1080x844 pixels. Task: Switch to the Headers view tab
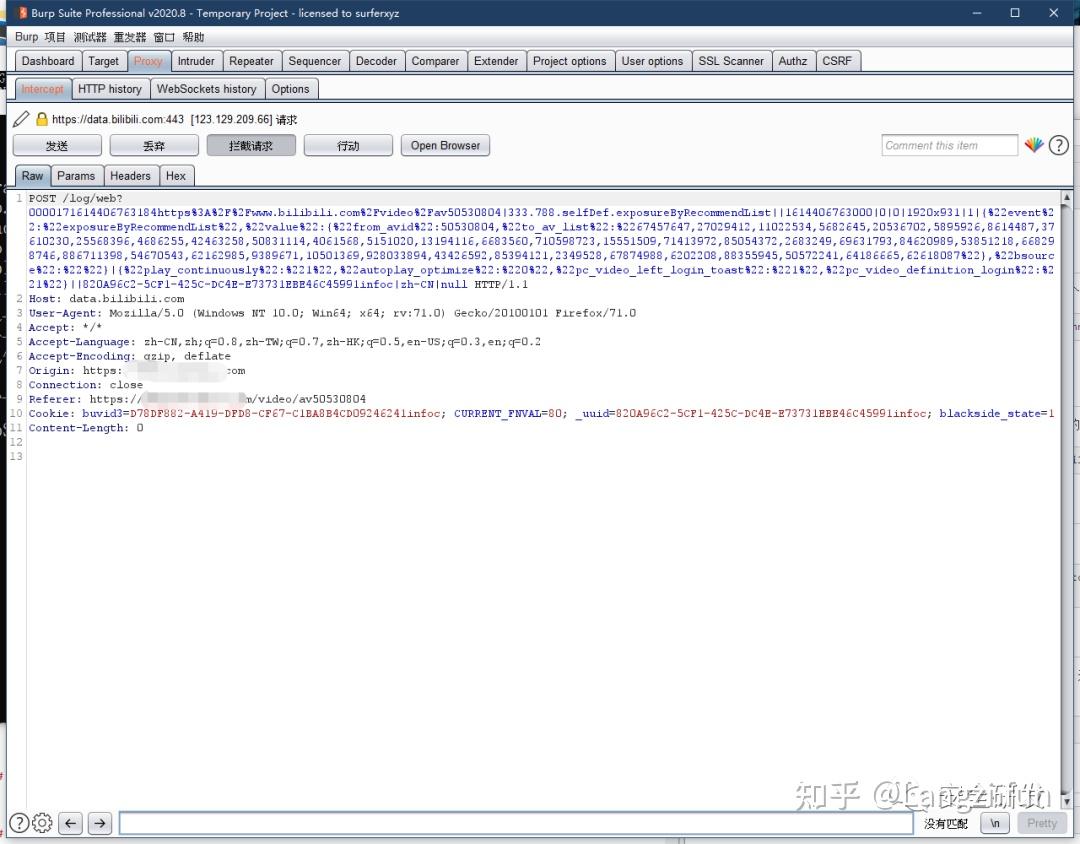point(130,176)
